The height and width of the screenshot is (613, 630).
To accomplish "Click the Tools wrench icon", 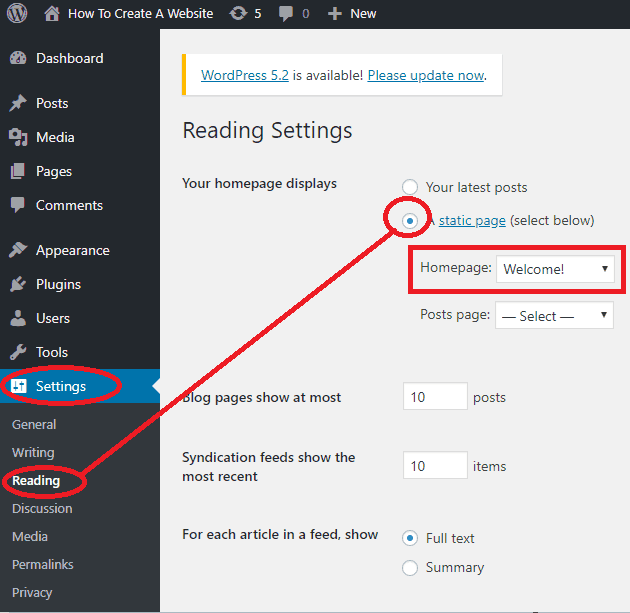I will (18, 352).
